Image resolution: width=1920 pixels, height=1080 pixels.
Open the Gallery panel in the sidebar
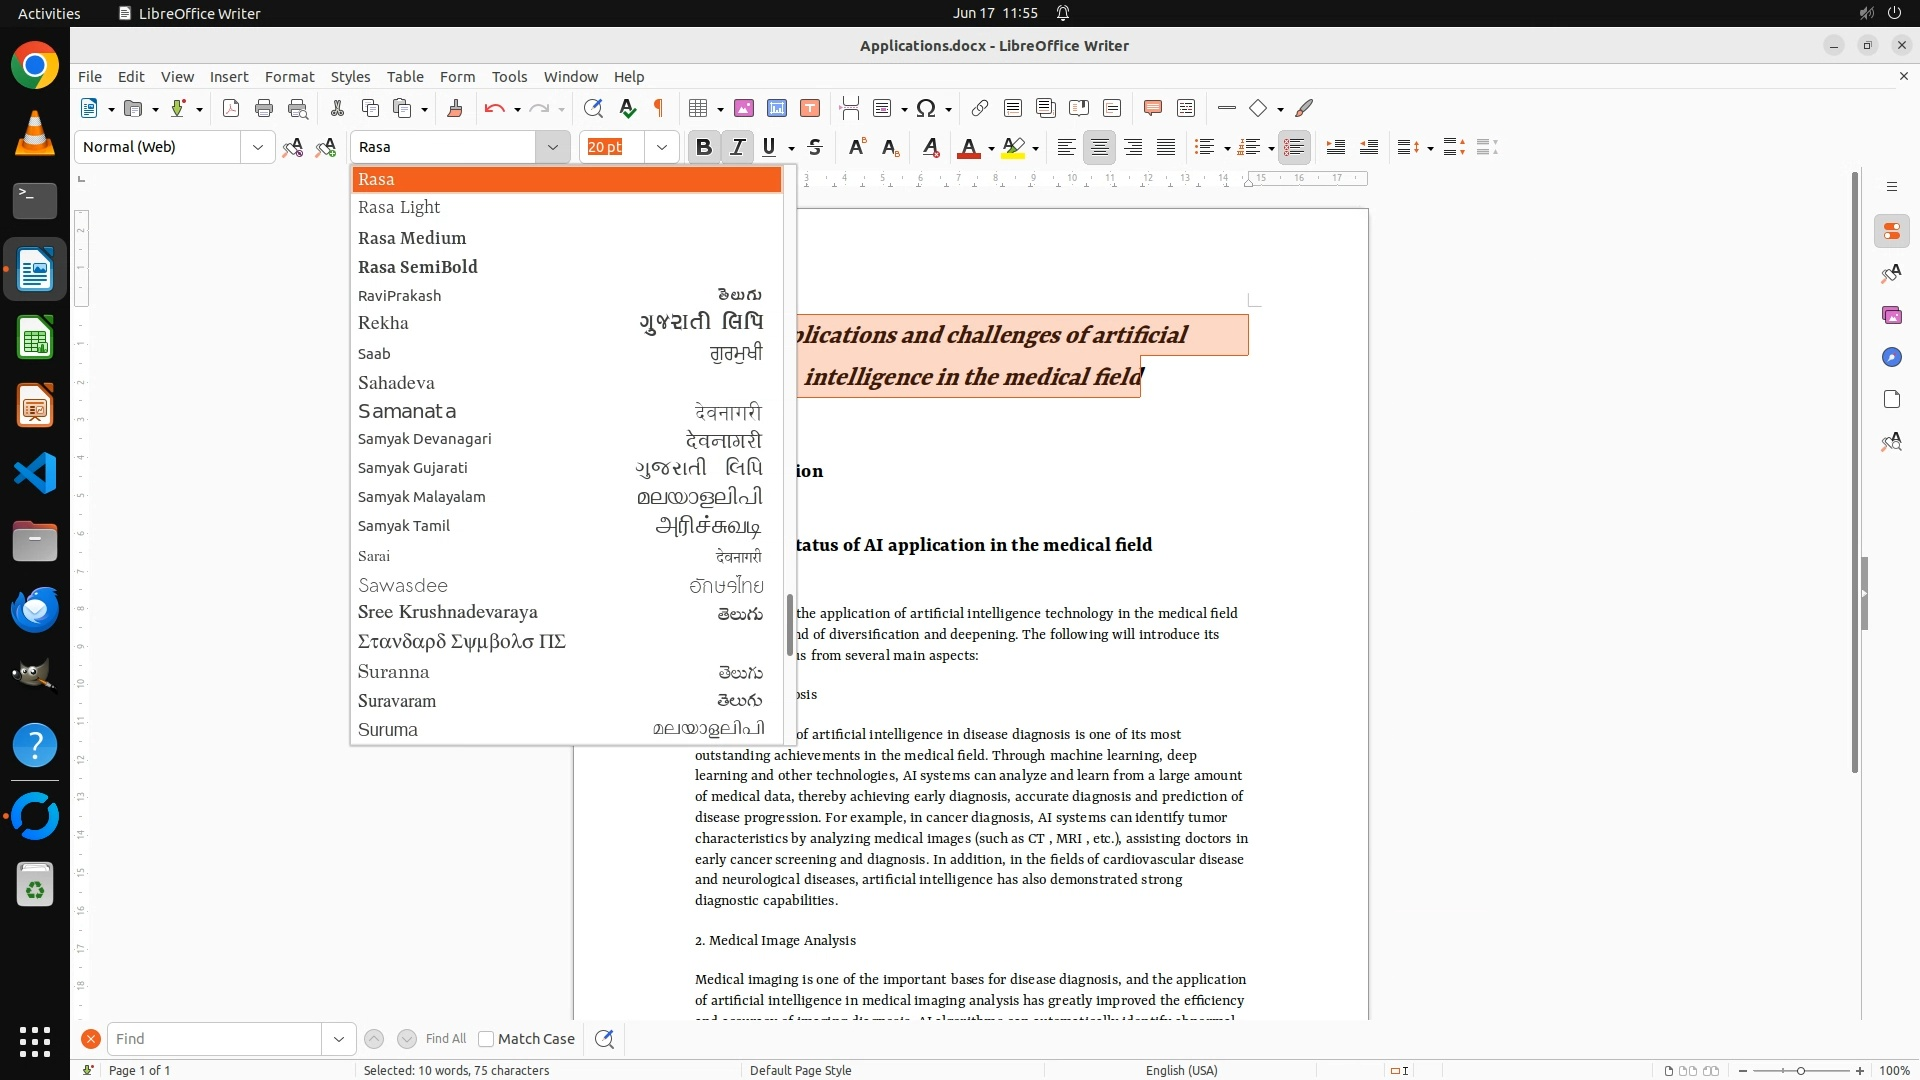1891,315
